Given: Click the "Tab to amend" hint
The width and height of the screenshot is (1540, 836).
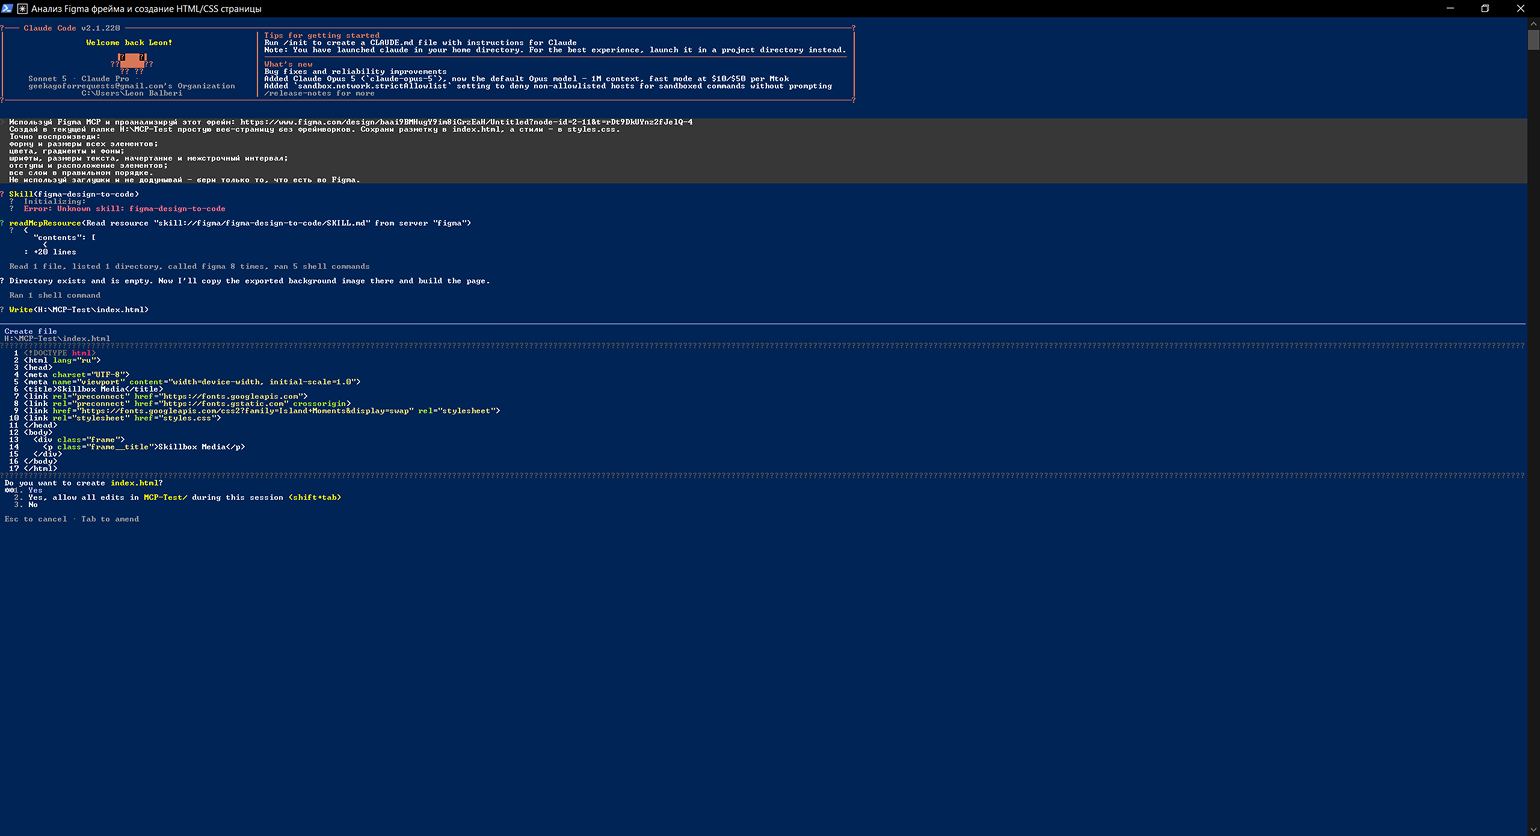Looking at the screenshot, I should [x=110, y=519].
